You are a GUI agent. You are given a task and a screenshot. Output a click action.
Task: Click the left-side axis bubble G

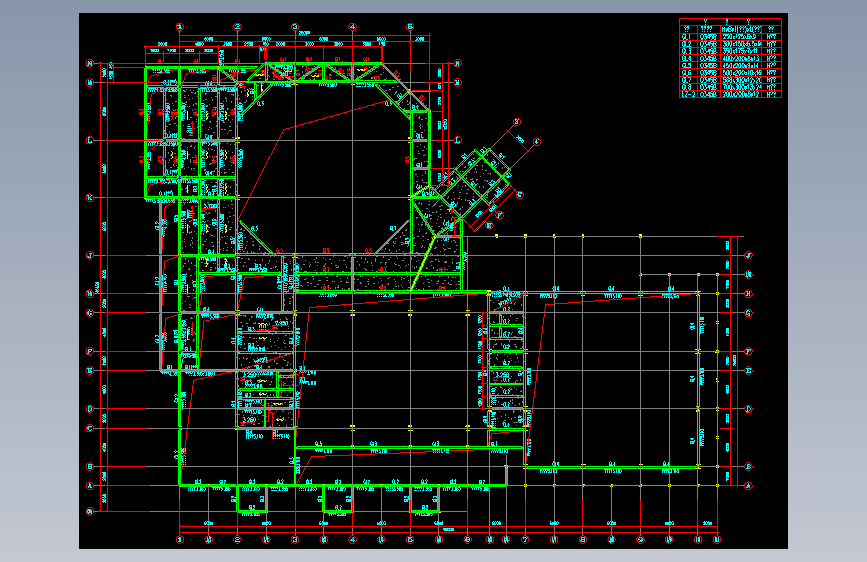click(x=90, y=313)
